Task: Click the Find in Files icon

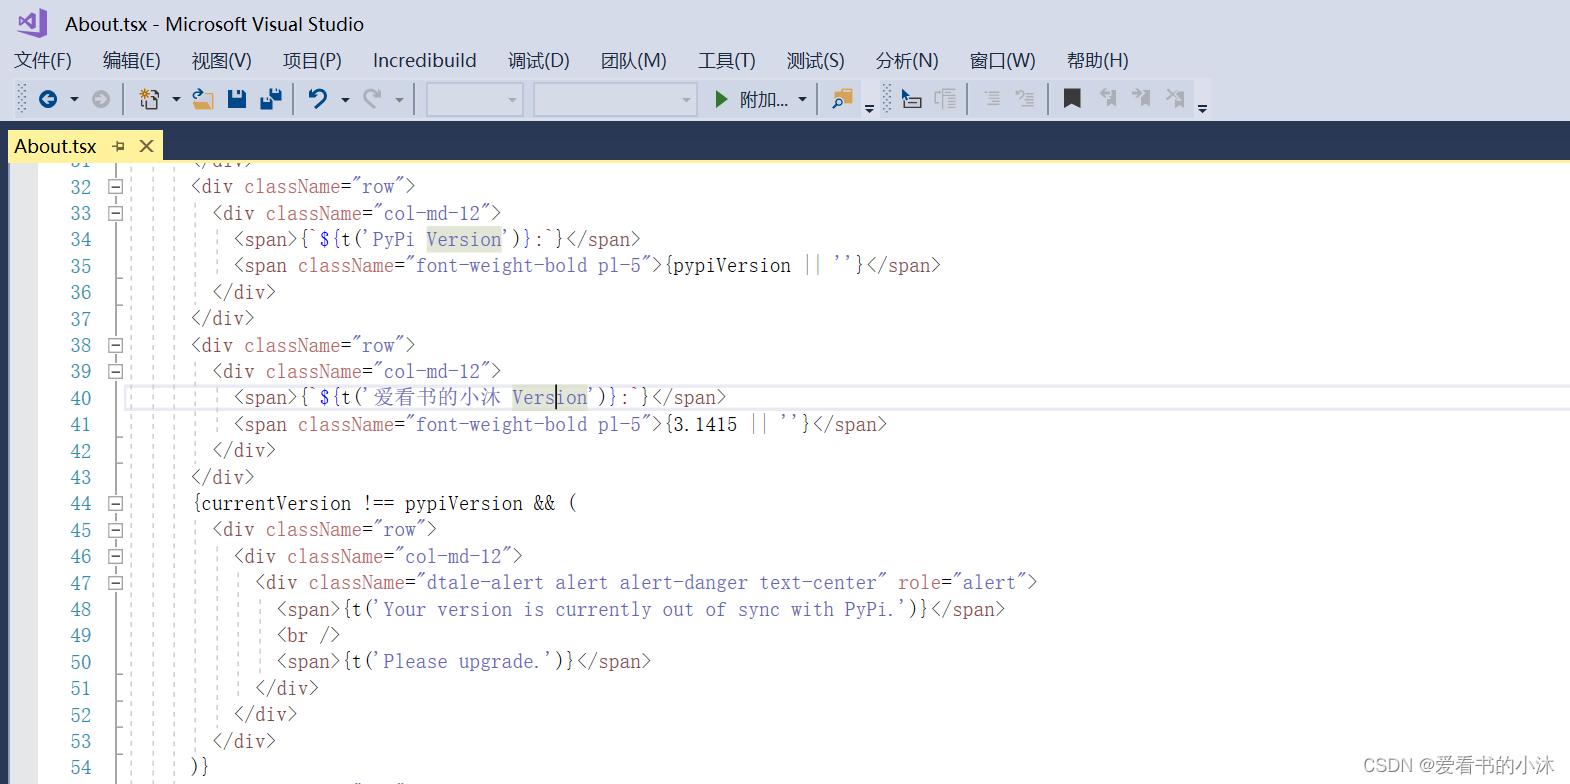Action: tap(843, 99)
